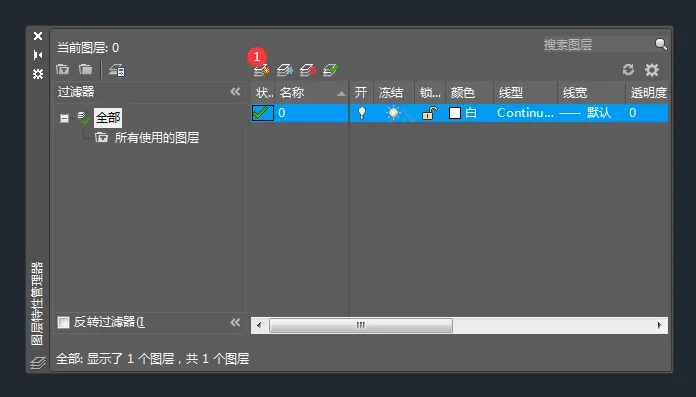
Task: Change layer 0 color via the white swatch
Action: [455, 113]
